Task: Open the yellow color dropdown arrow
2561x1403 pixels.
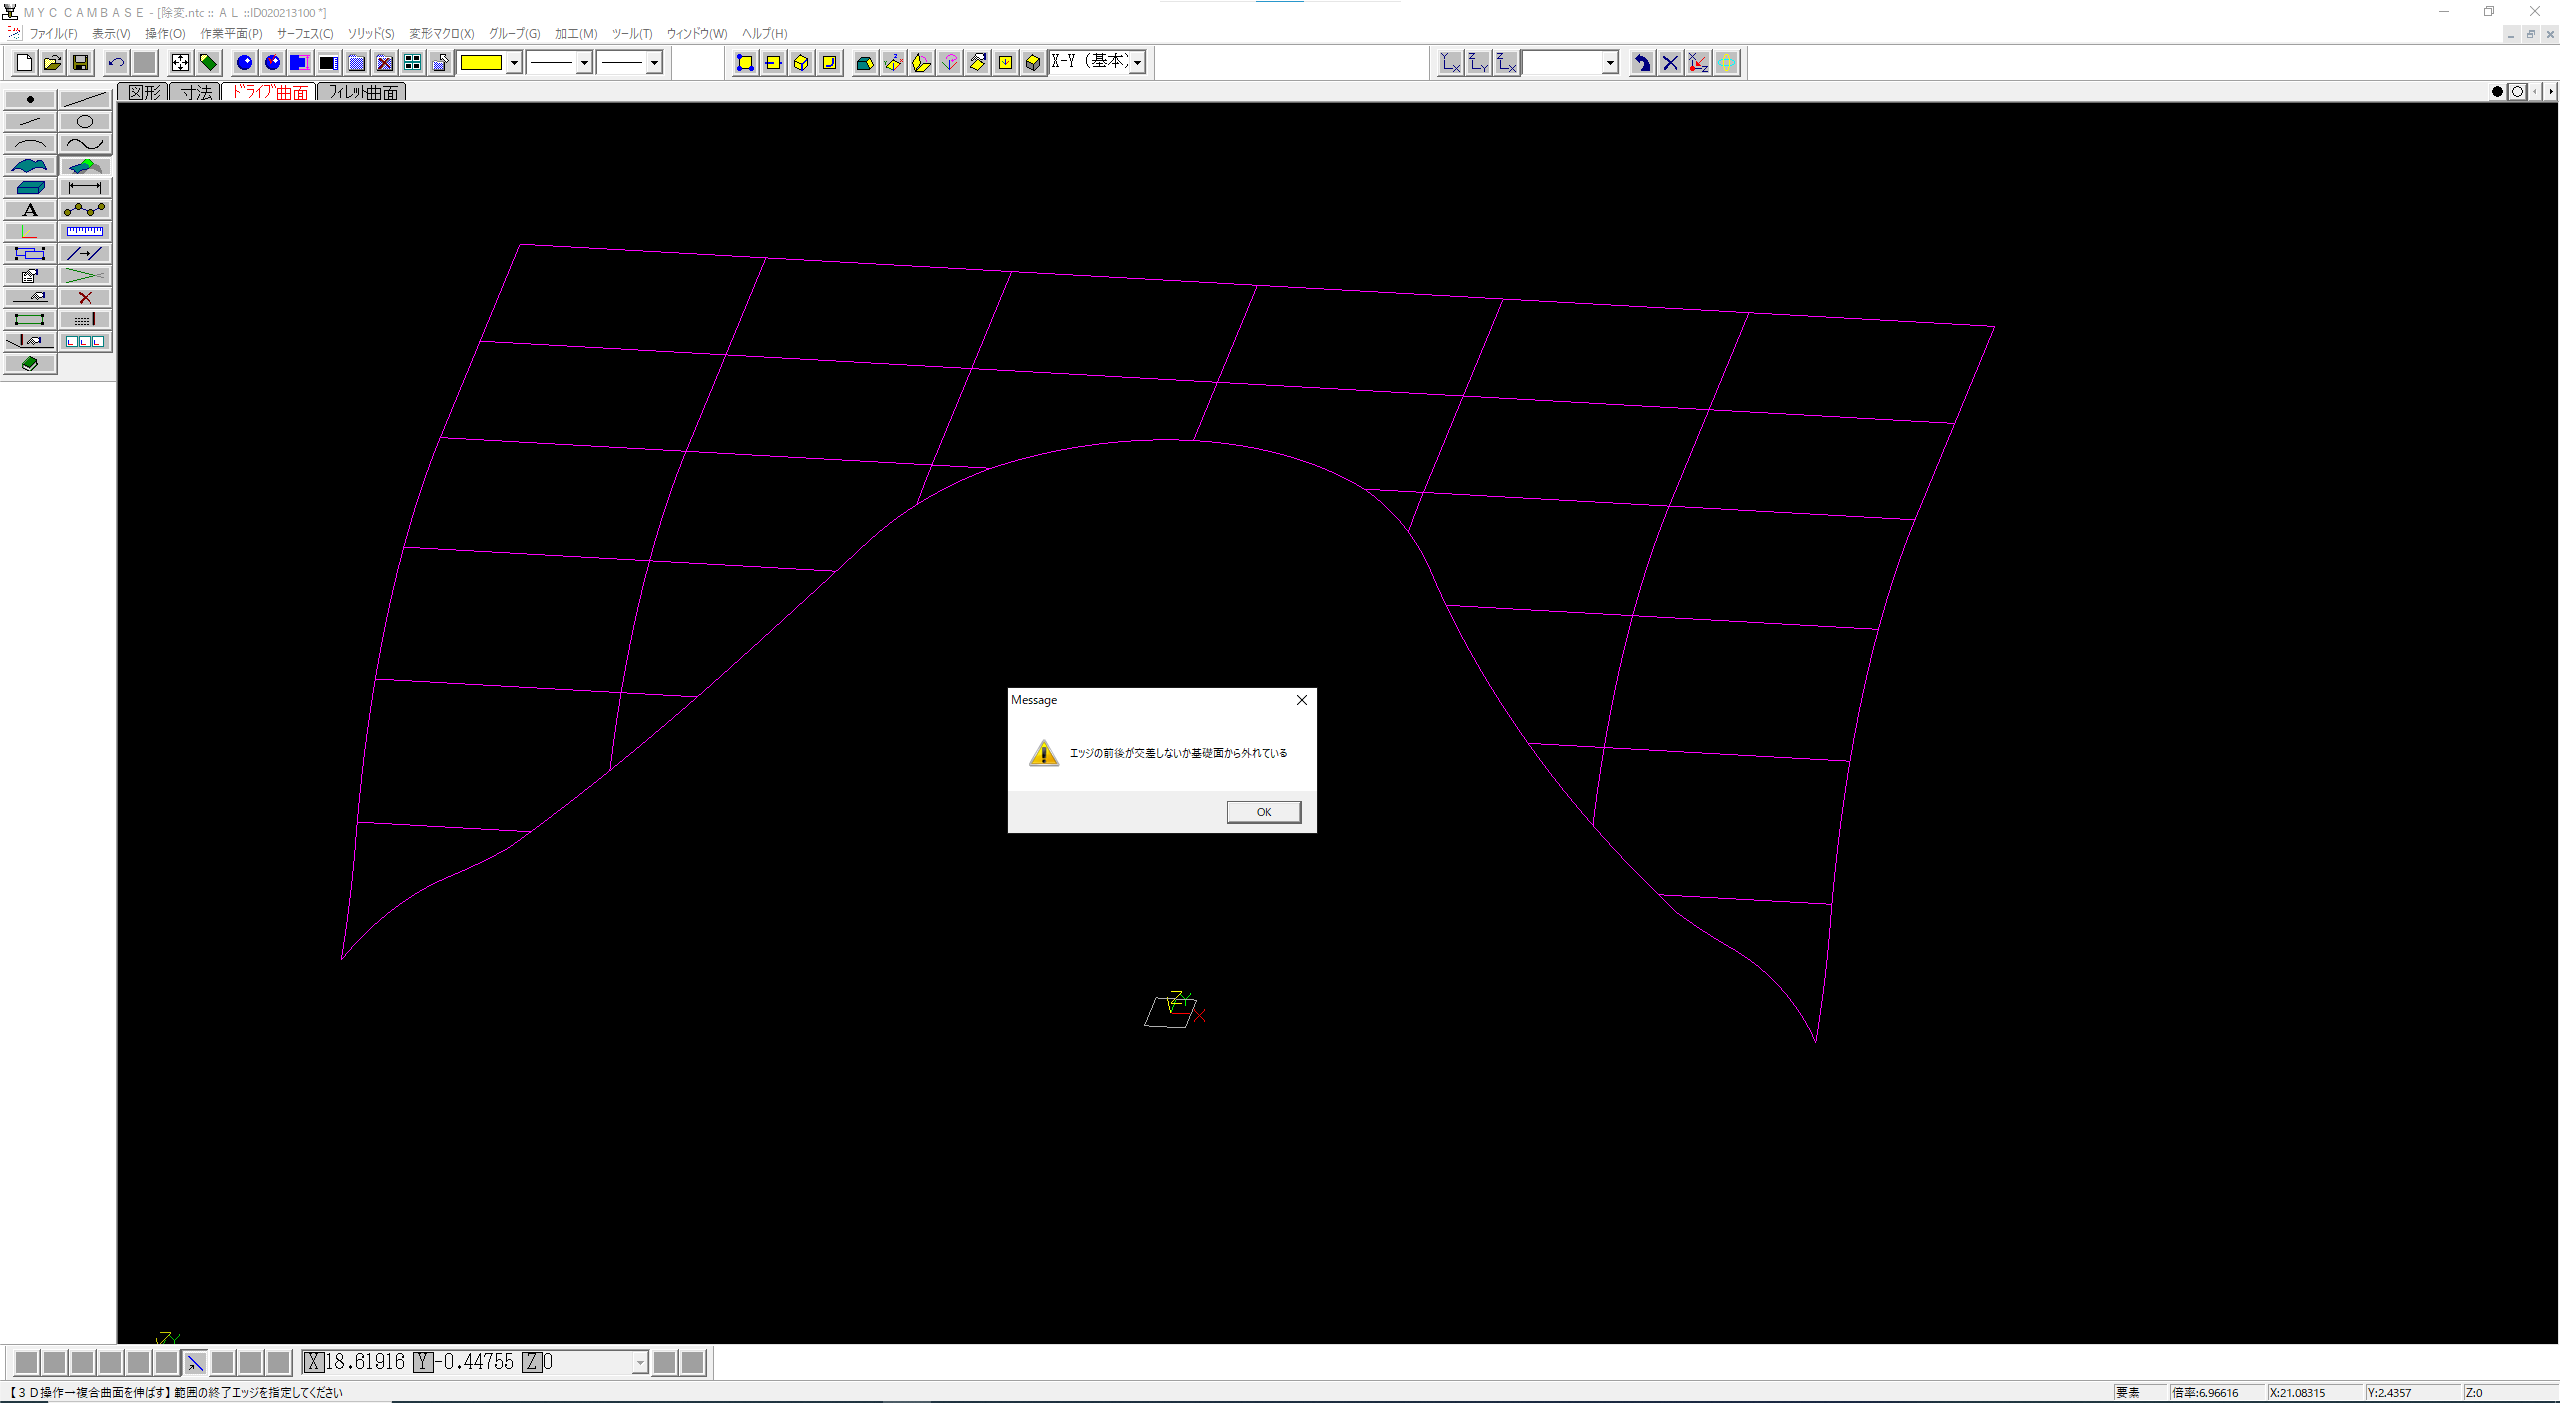Action: coord(514,63)
